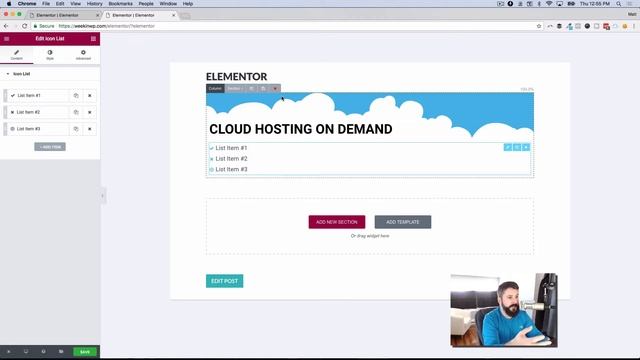Click the Column handle on the section
Viewport: 640px width, 360px height.
click(x=215, y=89)
